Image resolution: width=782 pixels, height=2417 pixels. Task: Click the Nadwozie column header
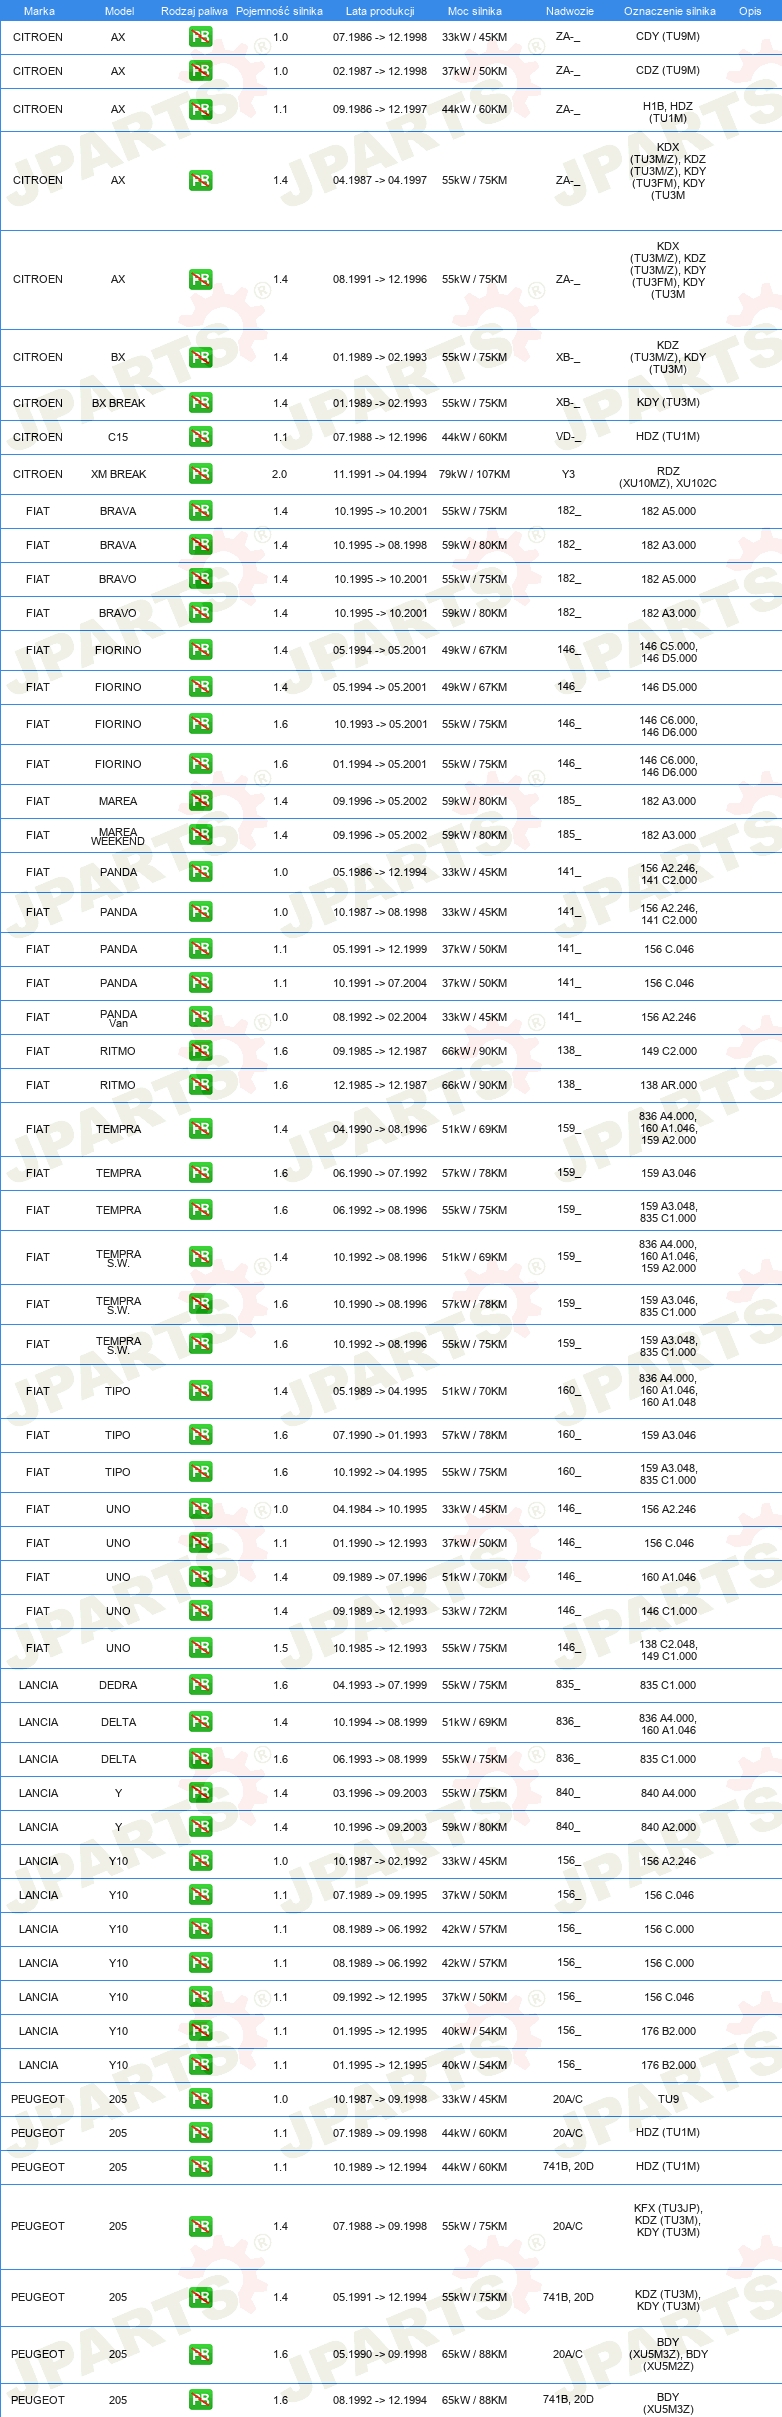(570, 11)
